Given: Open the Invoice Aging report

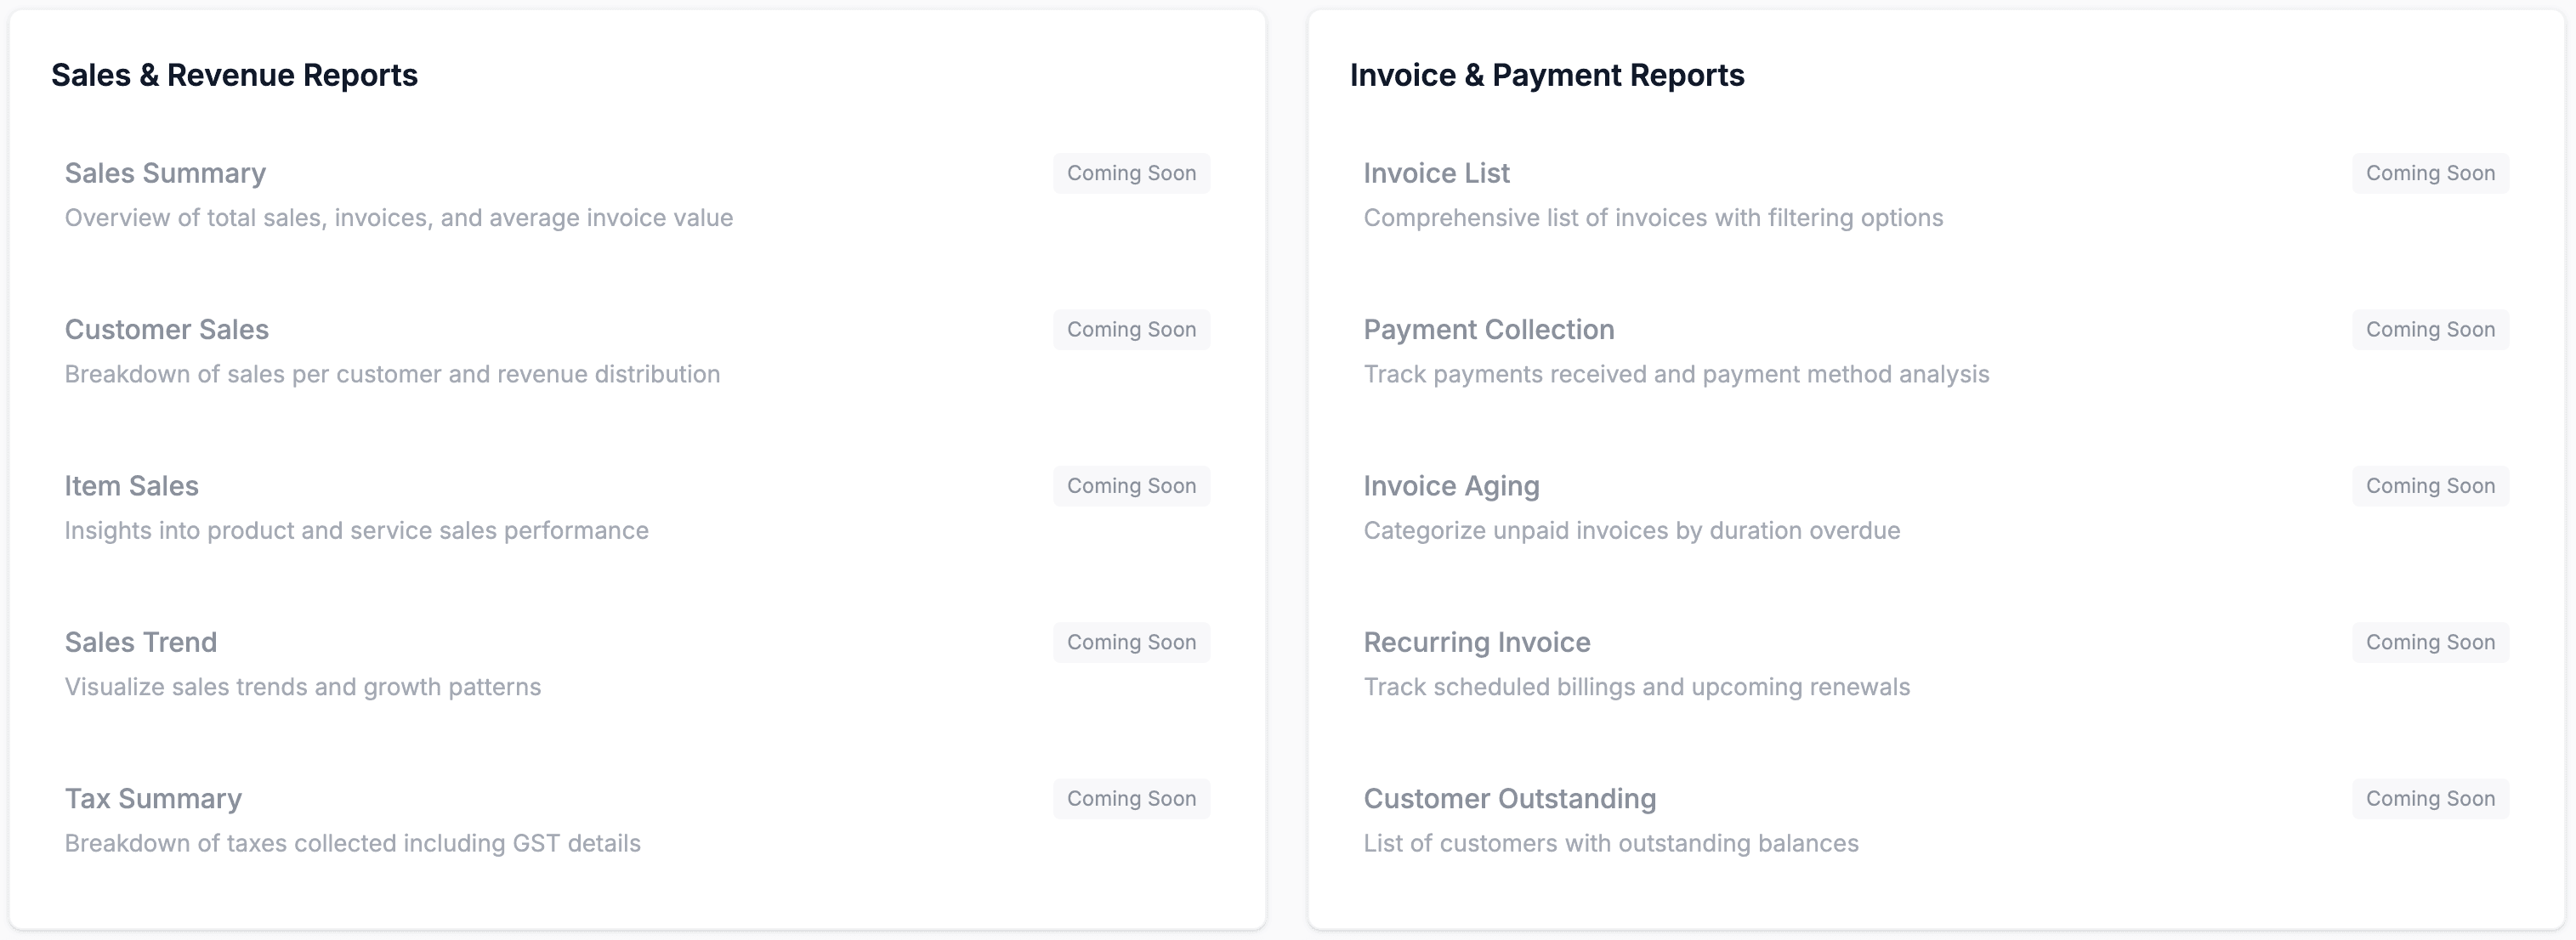Looking at the screenshot, I should click(1451, 485).
